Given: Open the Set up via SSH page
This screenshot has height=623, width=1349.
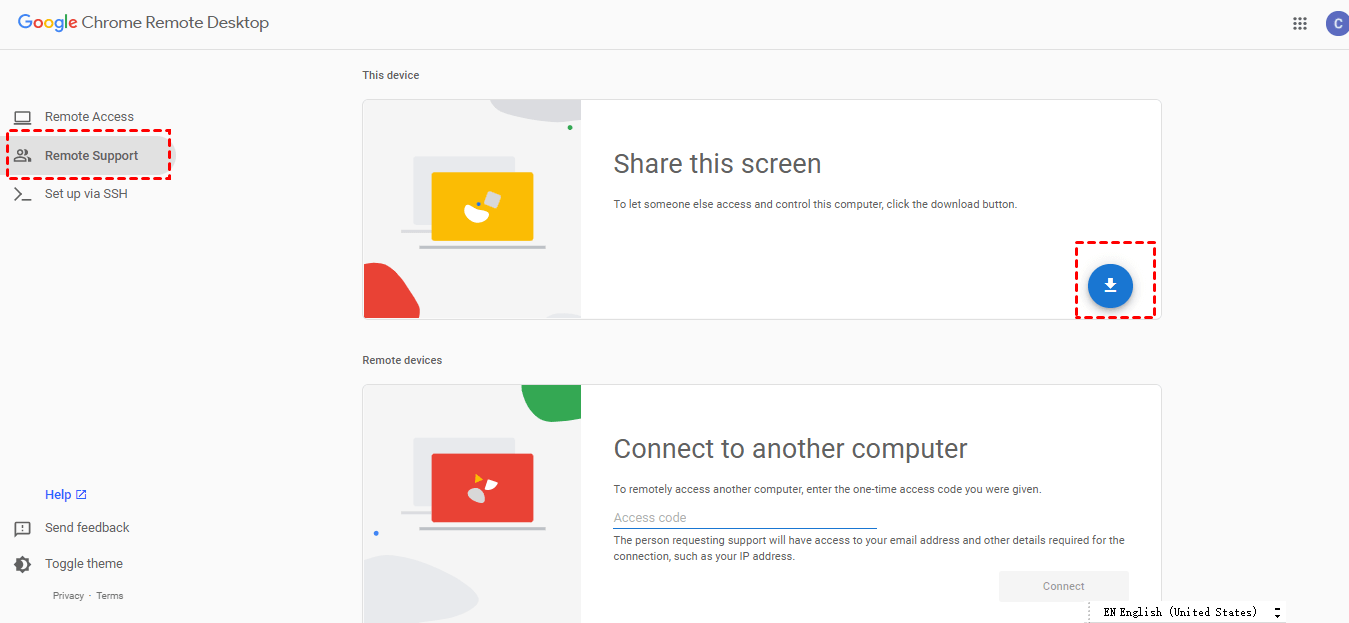Looking at the screenshot, I should coord(86,194).
